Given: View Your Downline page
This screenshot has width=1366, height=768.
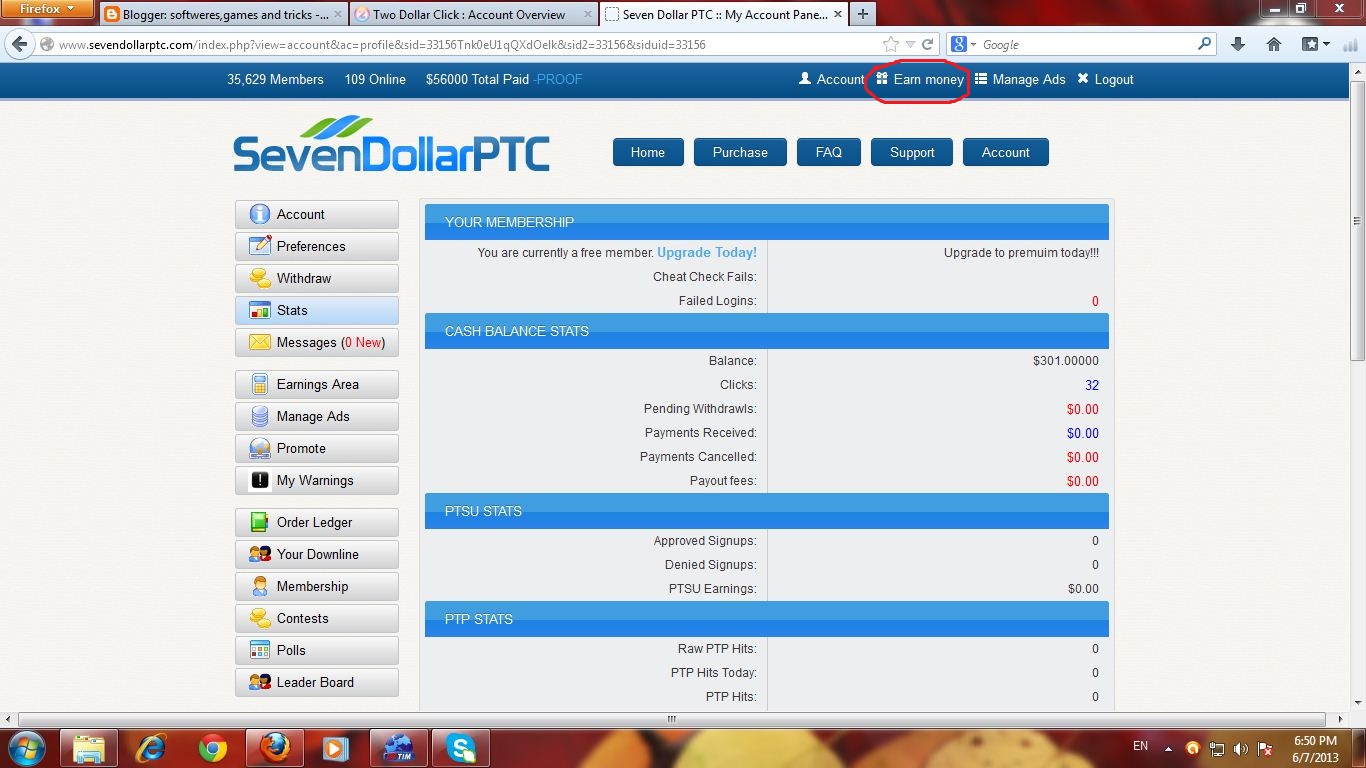Looking at the screenshot, I should tap(316, 554).
